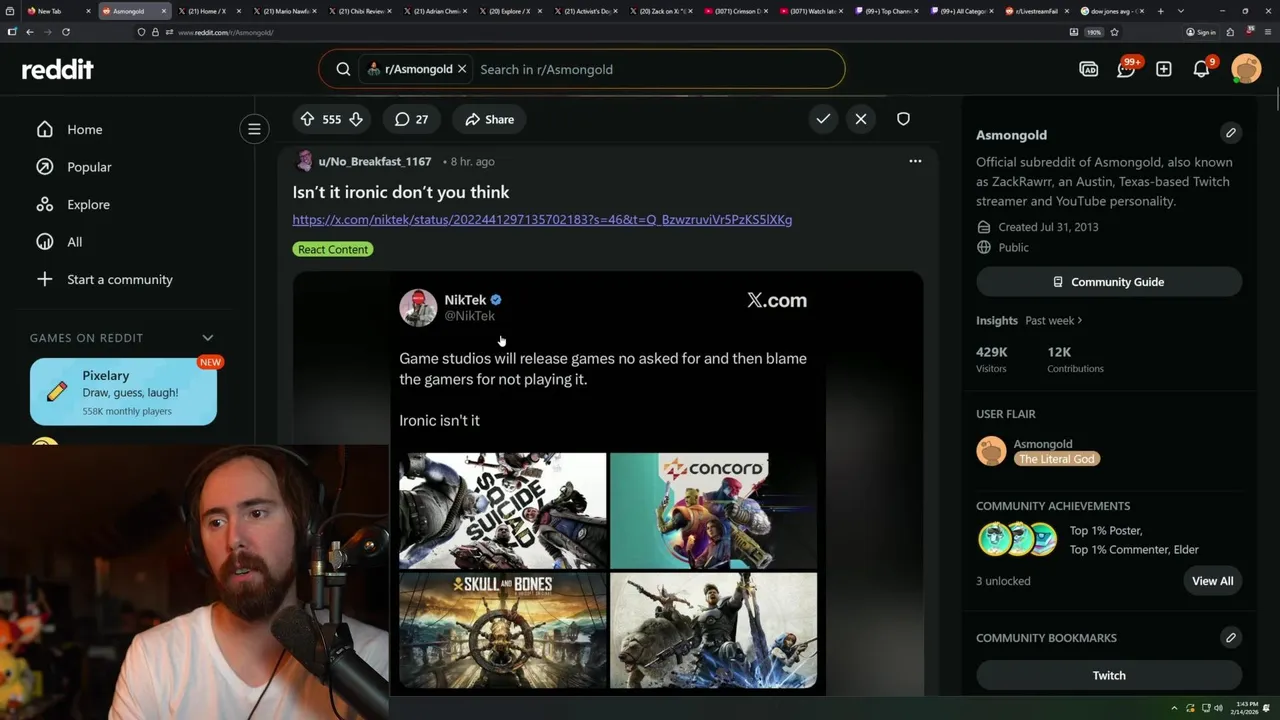This screenshot has width=1280, height=720.
Task: Open the Community Guide button
Action: coord(1109,282)
